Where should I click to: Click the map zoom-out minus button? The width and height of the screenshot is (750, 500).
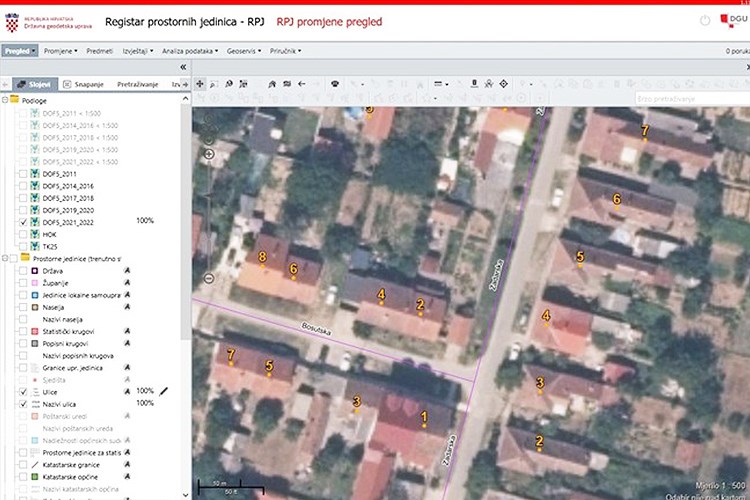(209, 278)
